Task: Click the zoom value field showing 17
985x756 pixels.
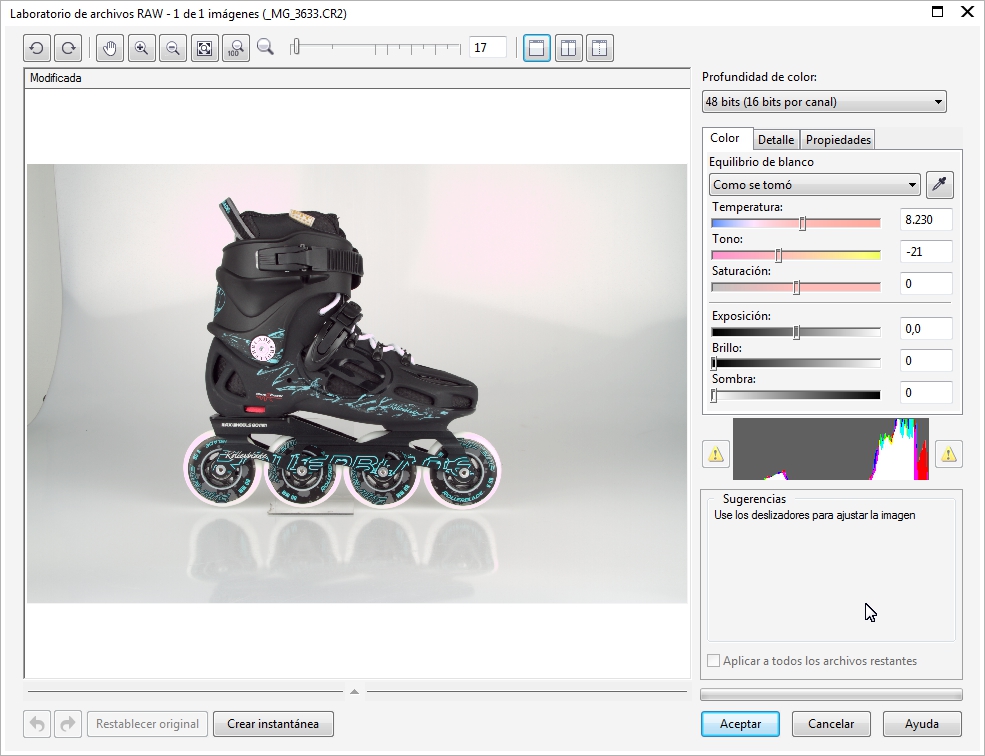Action: pyautogui.click(x=487, y=48)
